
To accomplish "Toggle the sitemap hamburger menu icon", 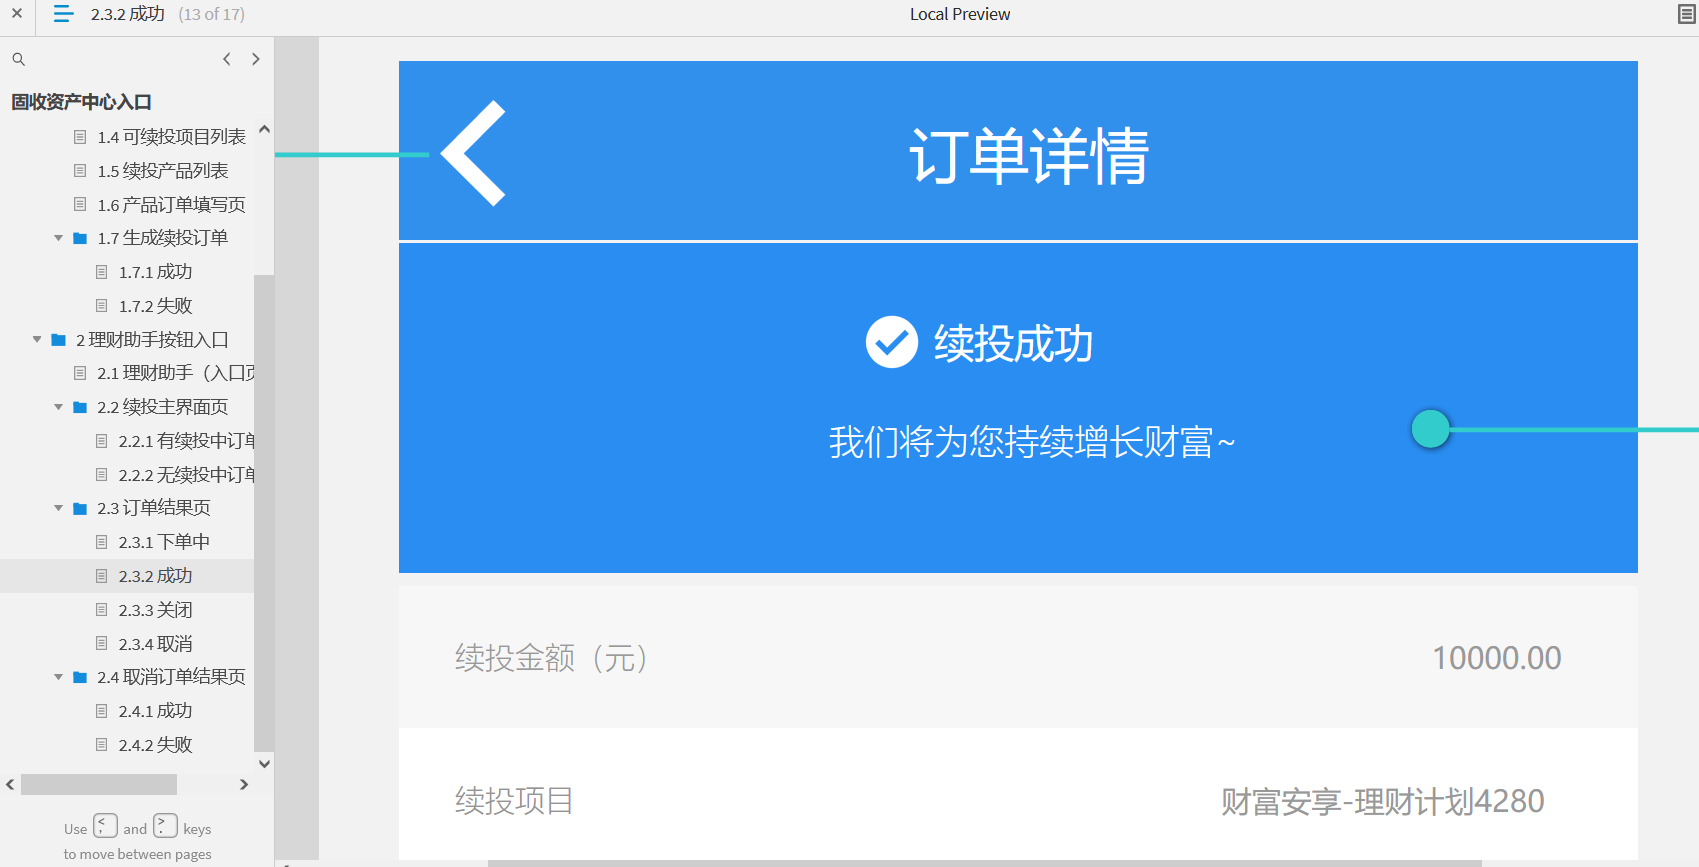I will (x=63, y=14).
